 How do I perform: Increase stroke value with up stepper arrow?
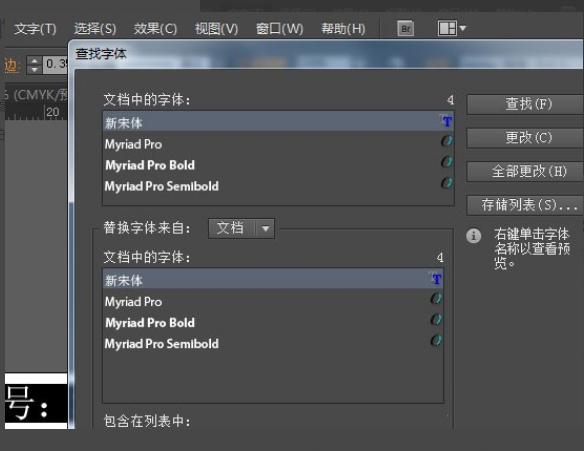[x=34, y=61]
